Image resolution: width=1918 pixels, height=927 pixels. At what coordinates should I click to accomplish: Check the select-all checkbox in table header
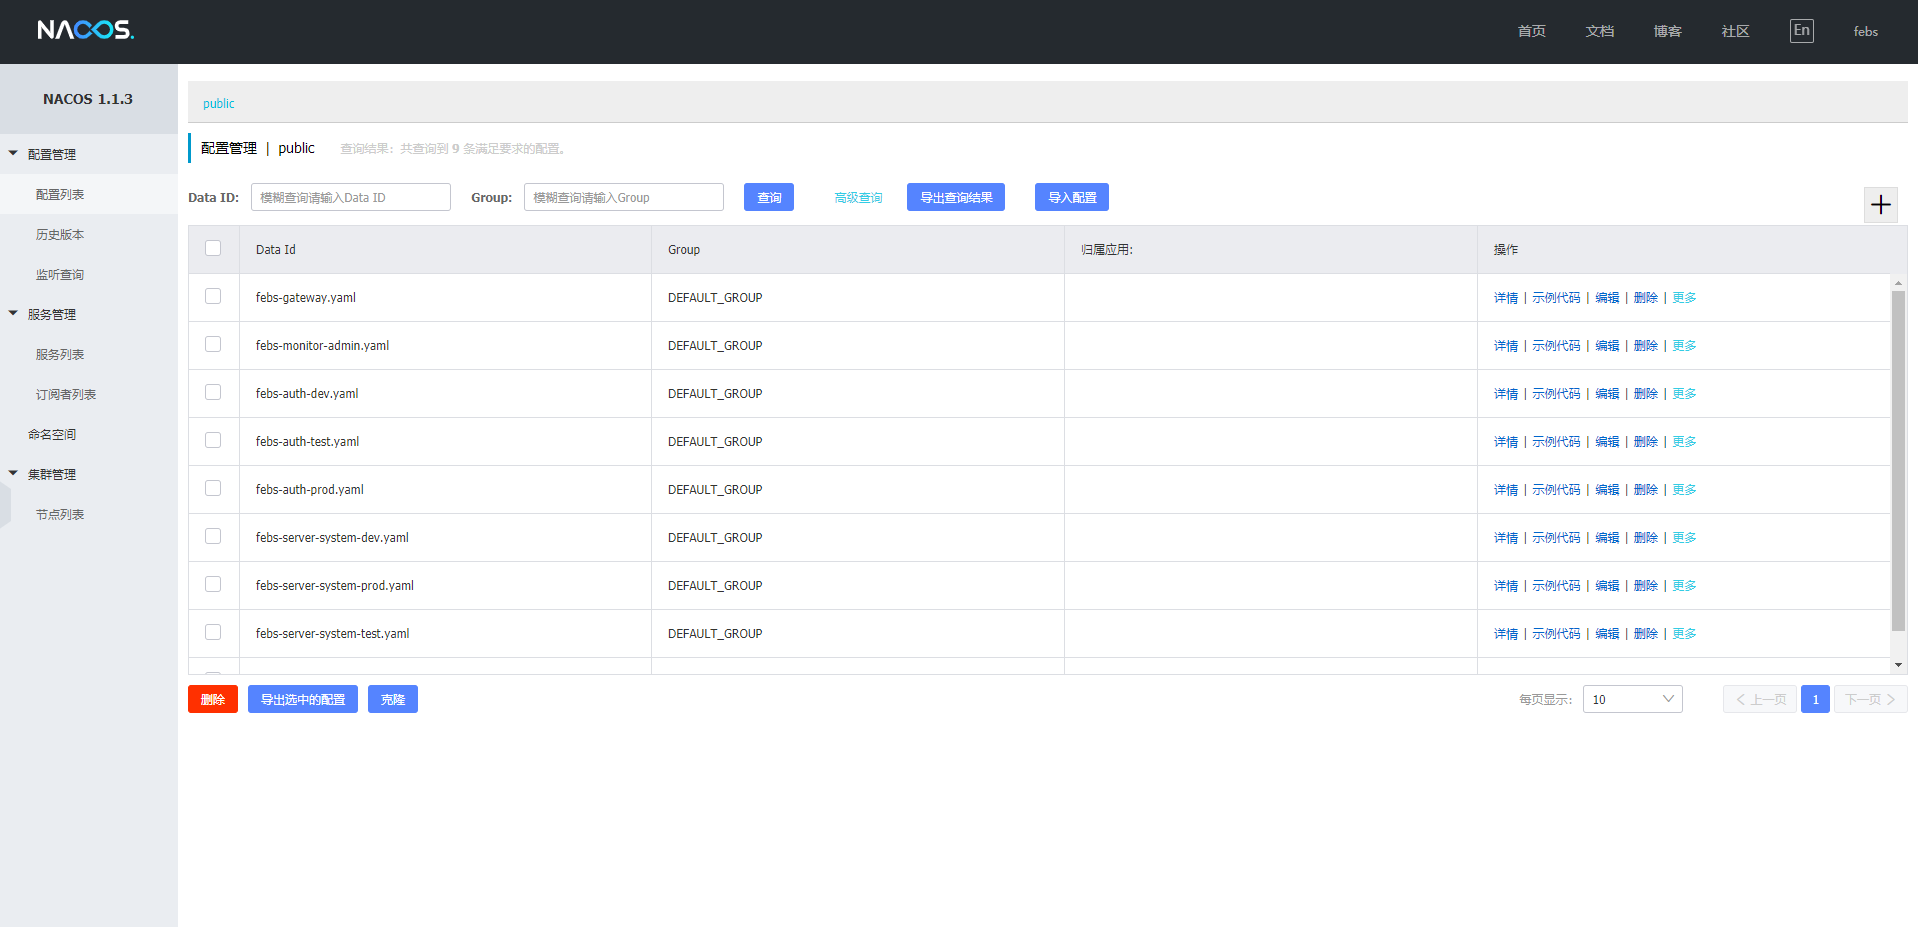(x=213, y=247)
